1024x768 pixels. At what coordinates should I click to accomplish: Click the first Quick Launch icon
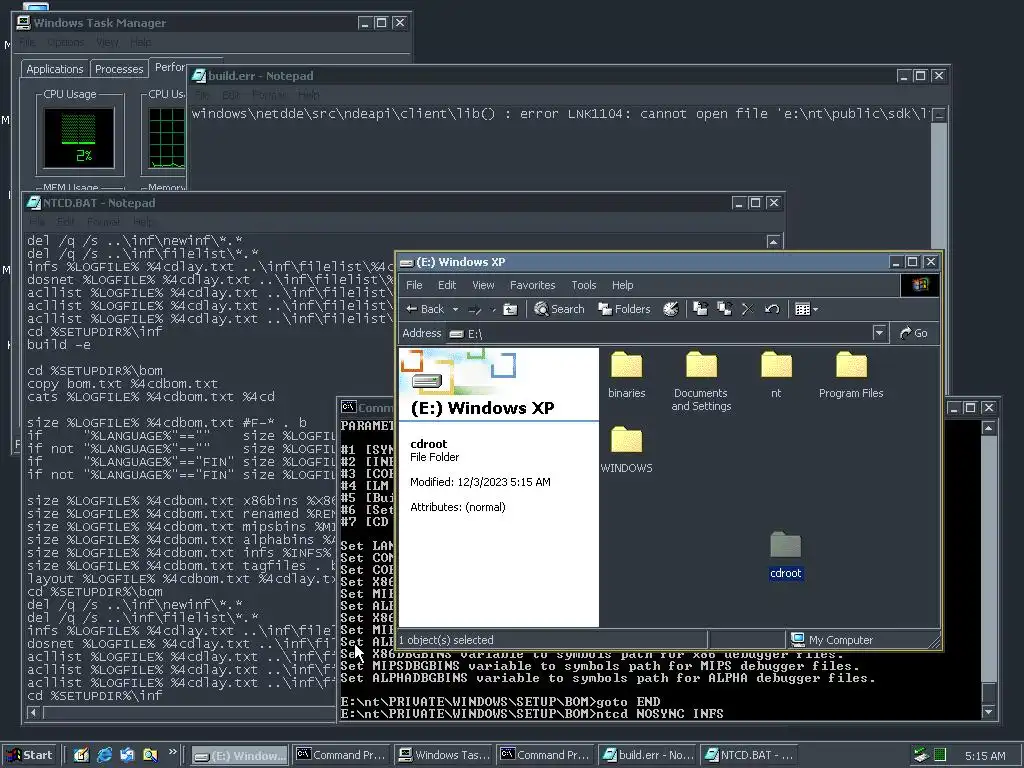point(81,755)
